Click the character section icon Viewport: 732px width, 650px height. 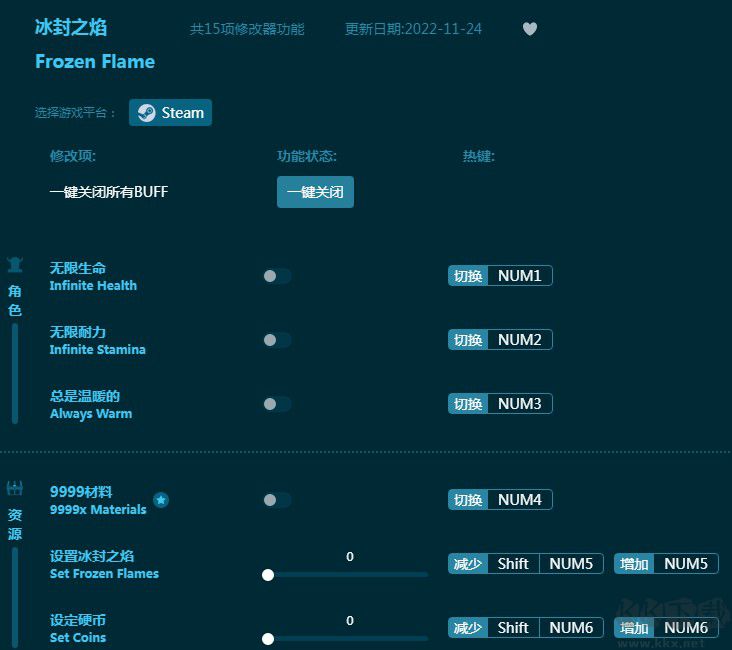tap(15, 265)
